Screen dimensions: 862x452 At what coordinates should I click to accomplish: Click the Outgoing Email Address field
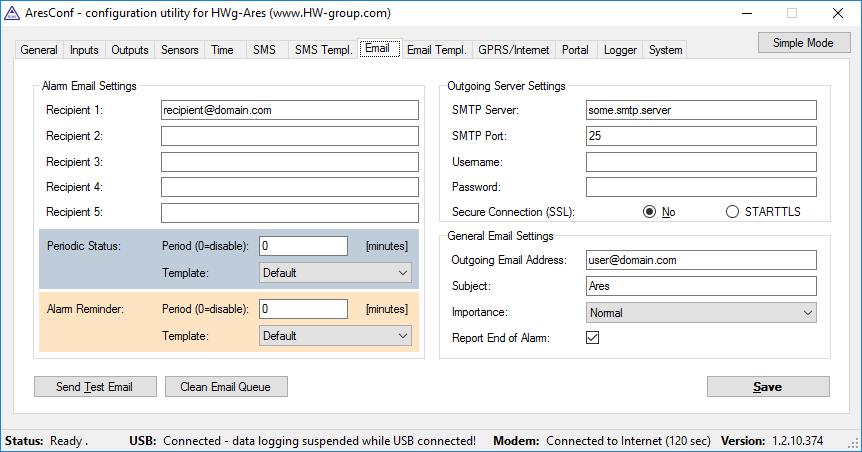[701, 260]
